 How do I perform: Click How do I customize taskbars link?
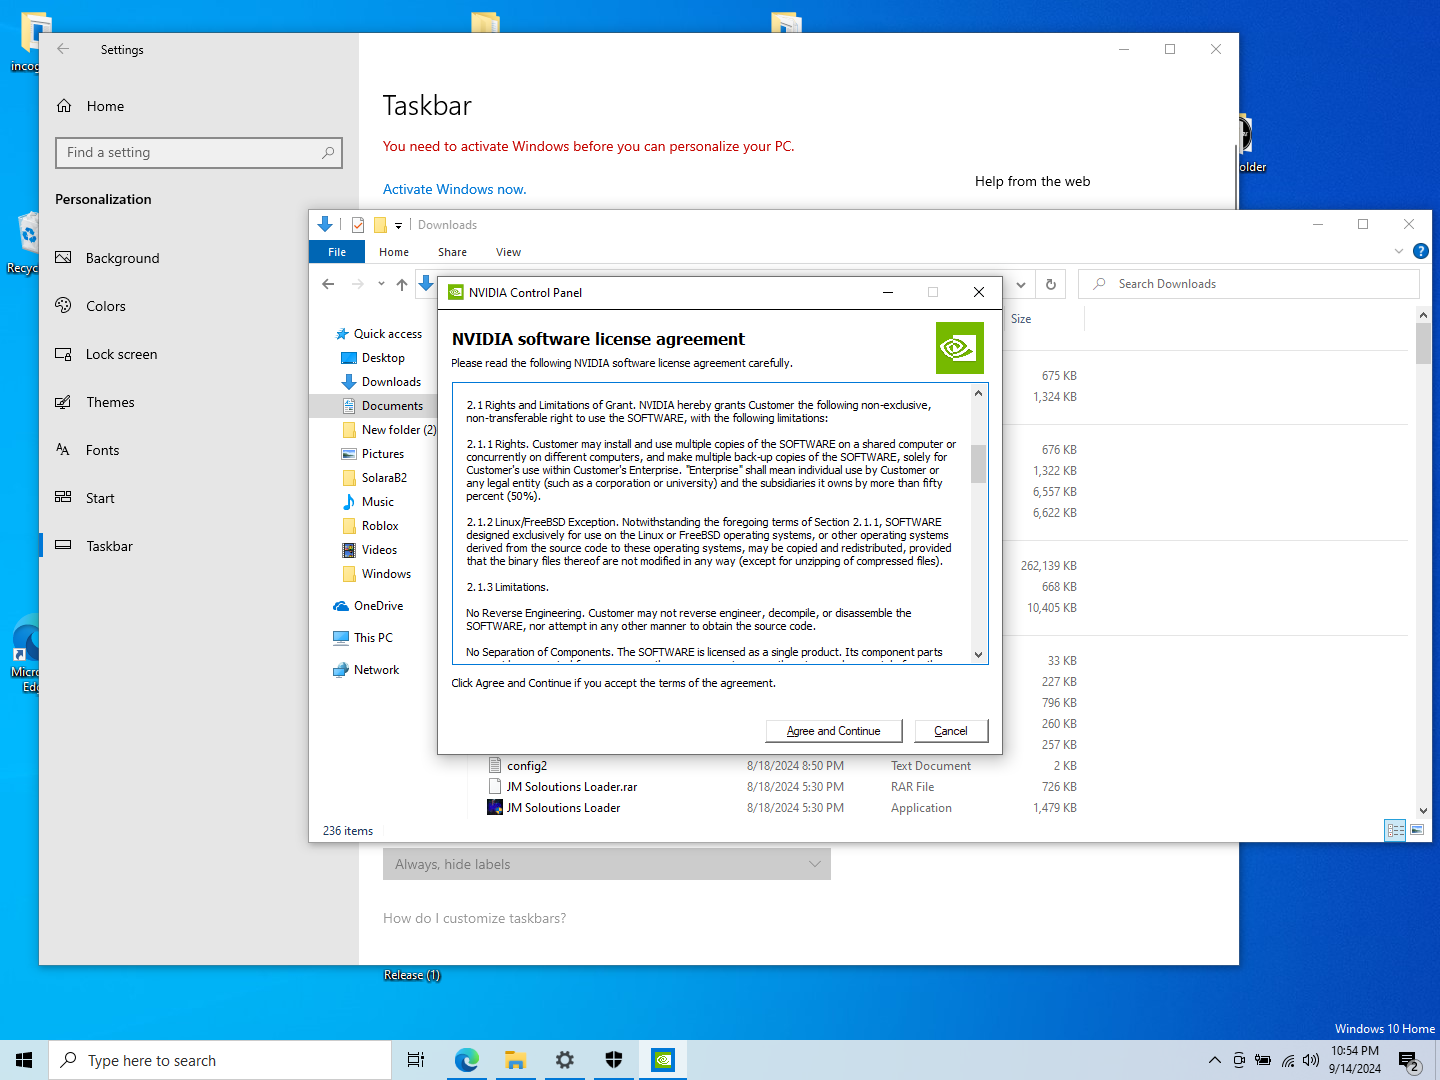coord(474,918)
